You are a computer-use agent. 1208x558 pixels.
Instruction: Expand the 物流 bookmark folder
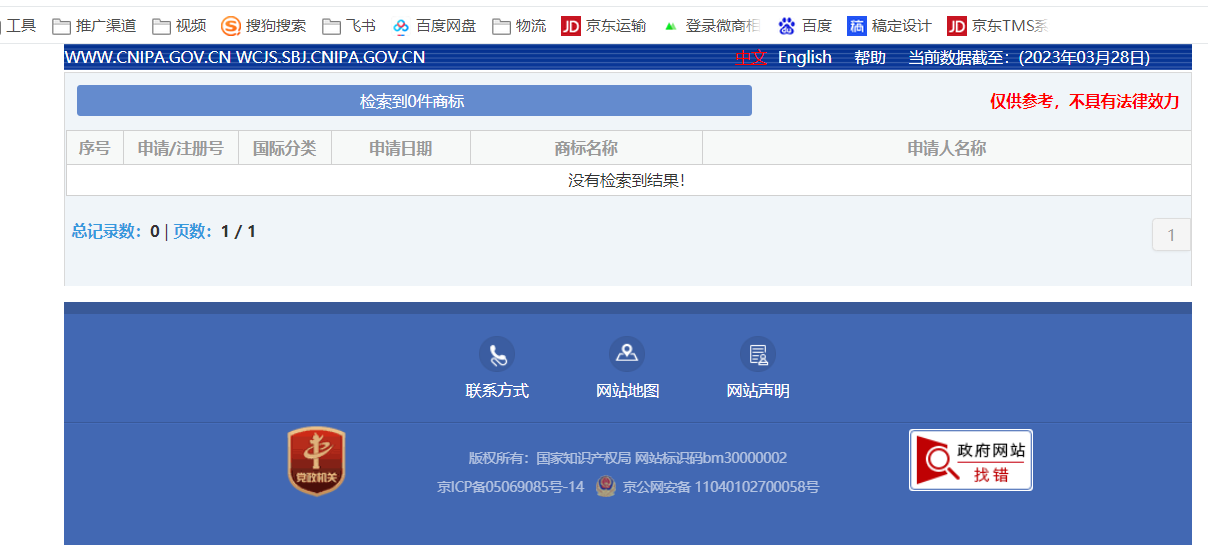point(519,26)
